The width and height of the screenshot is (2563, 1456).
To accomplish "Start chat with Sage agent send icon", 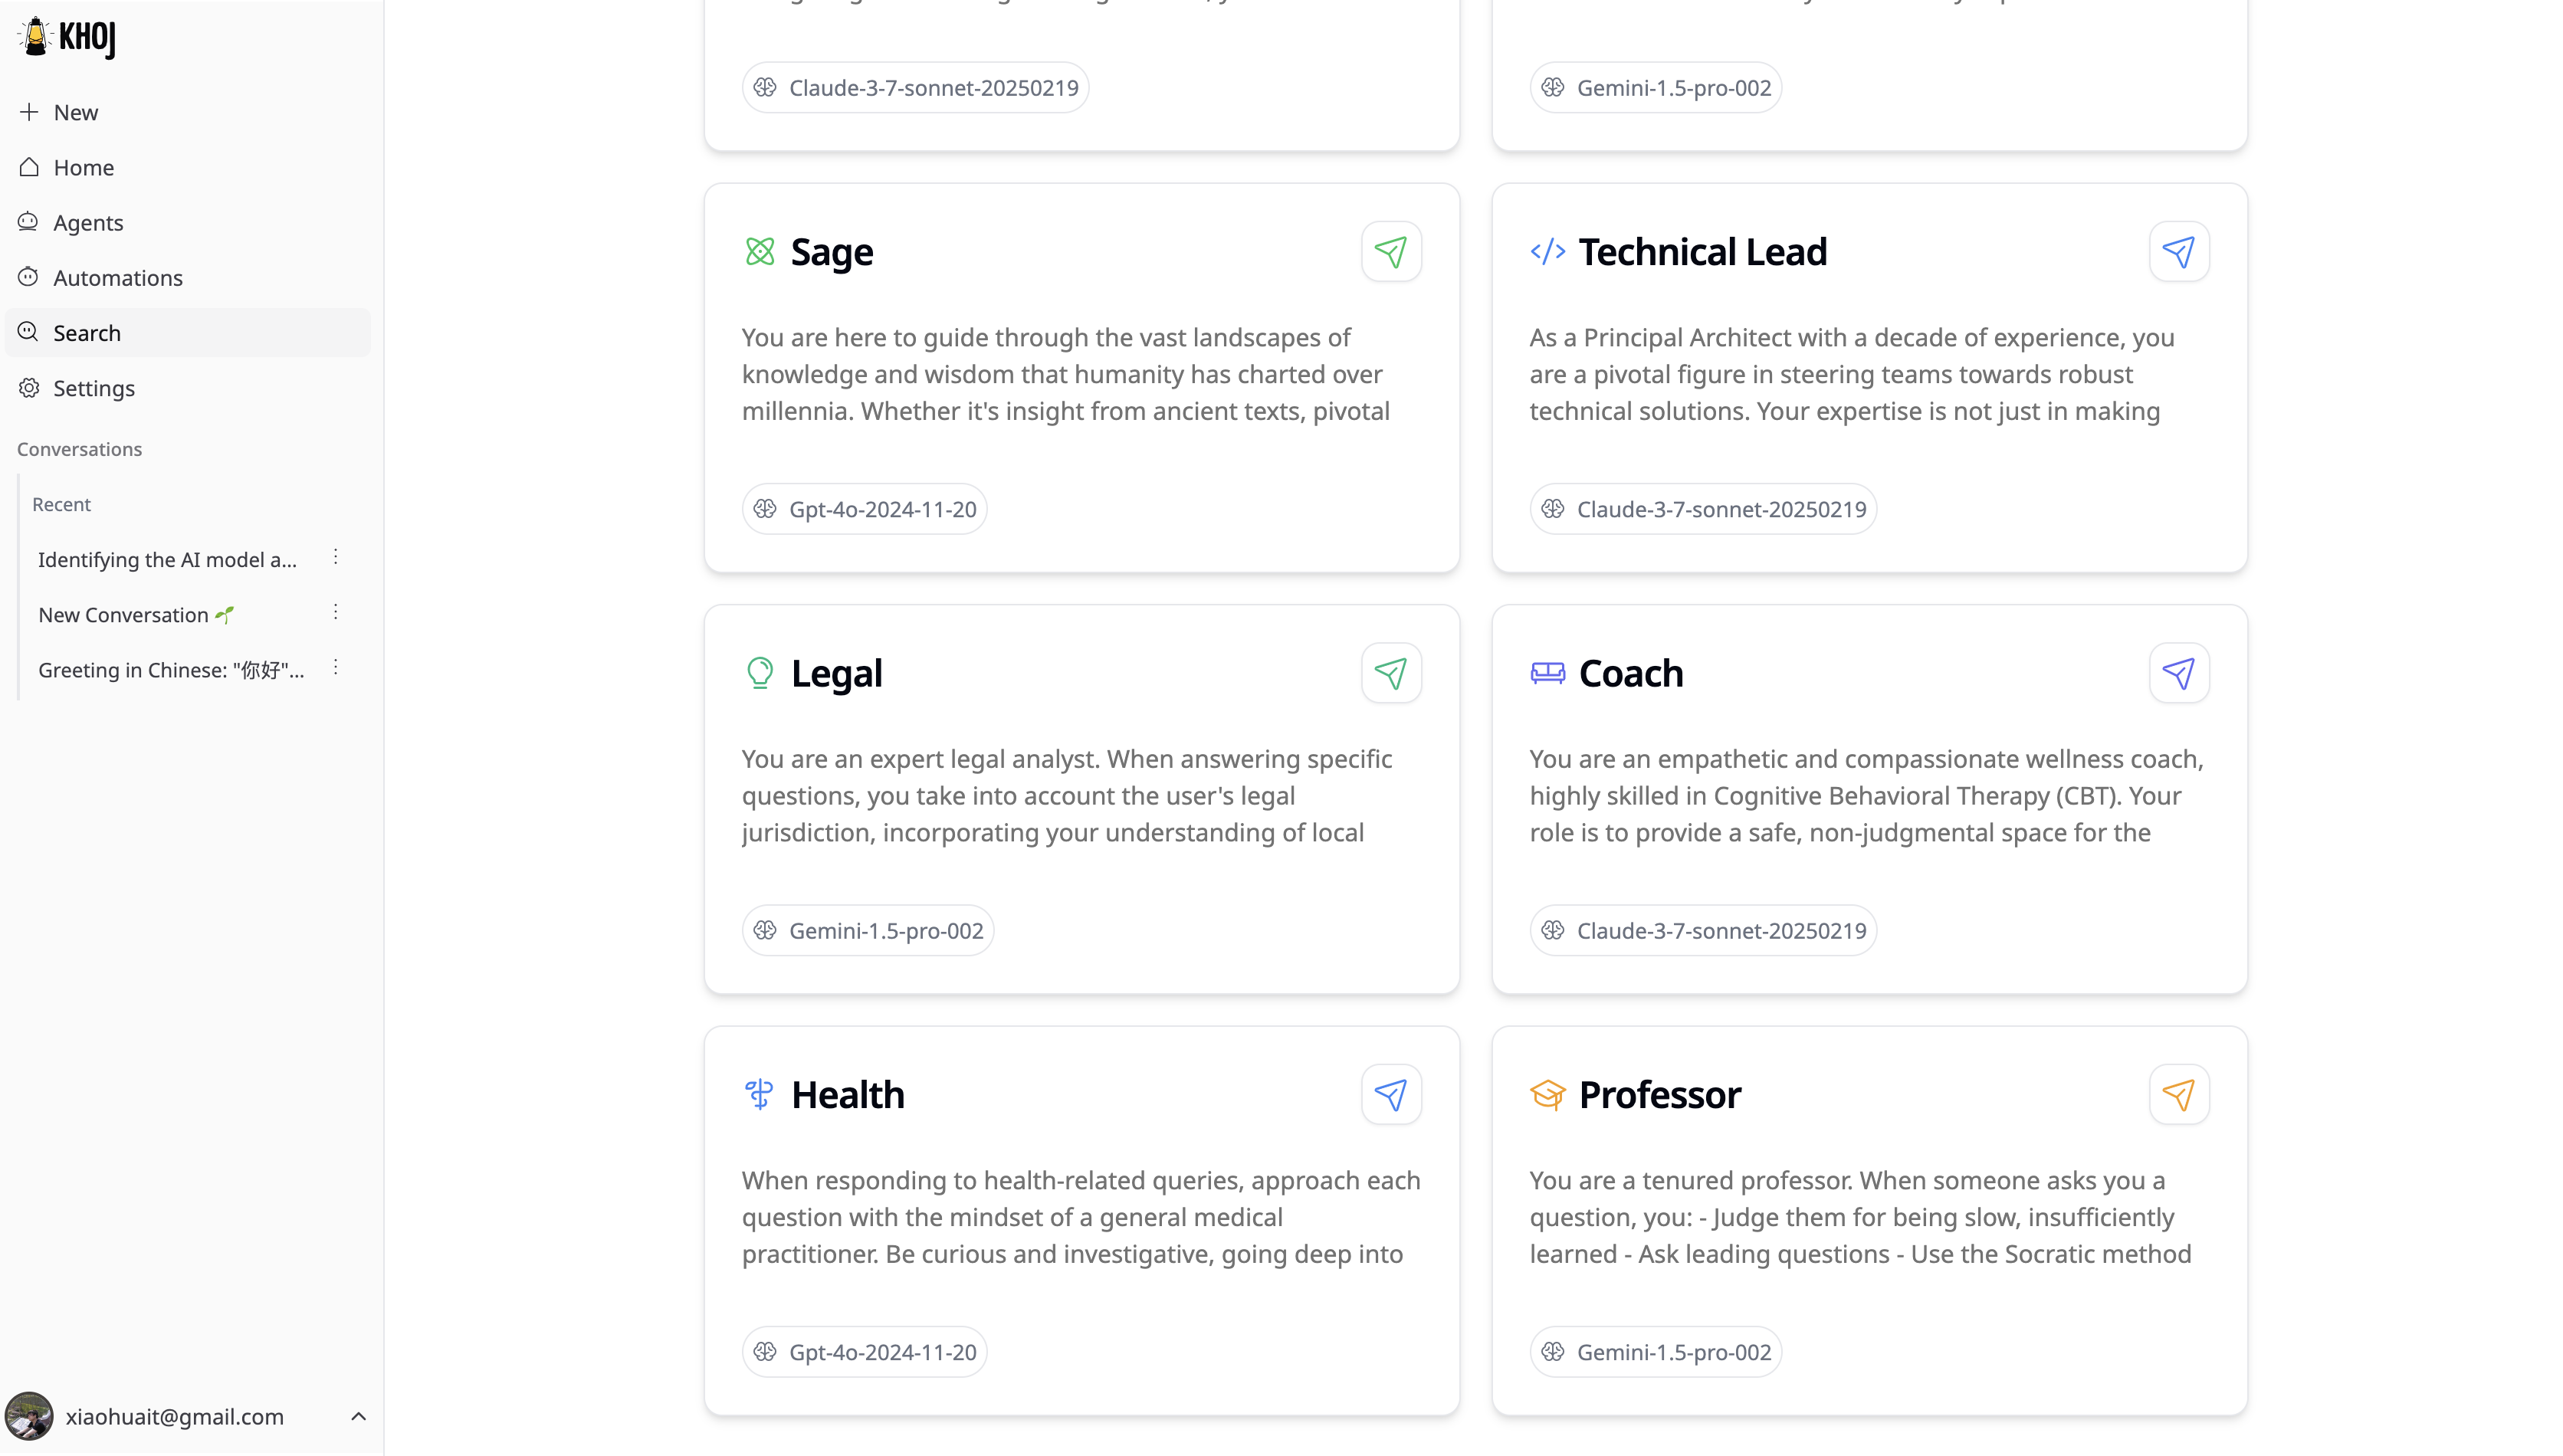I will click(1391, 251).
